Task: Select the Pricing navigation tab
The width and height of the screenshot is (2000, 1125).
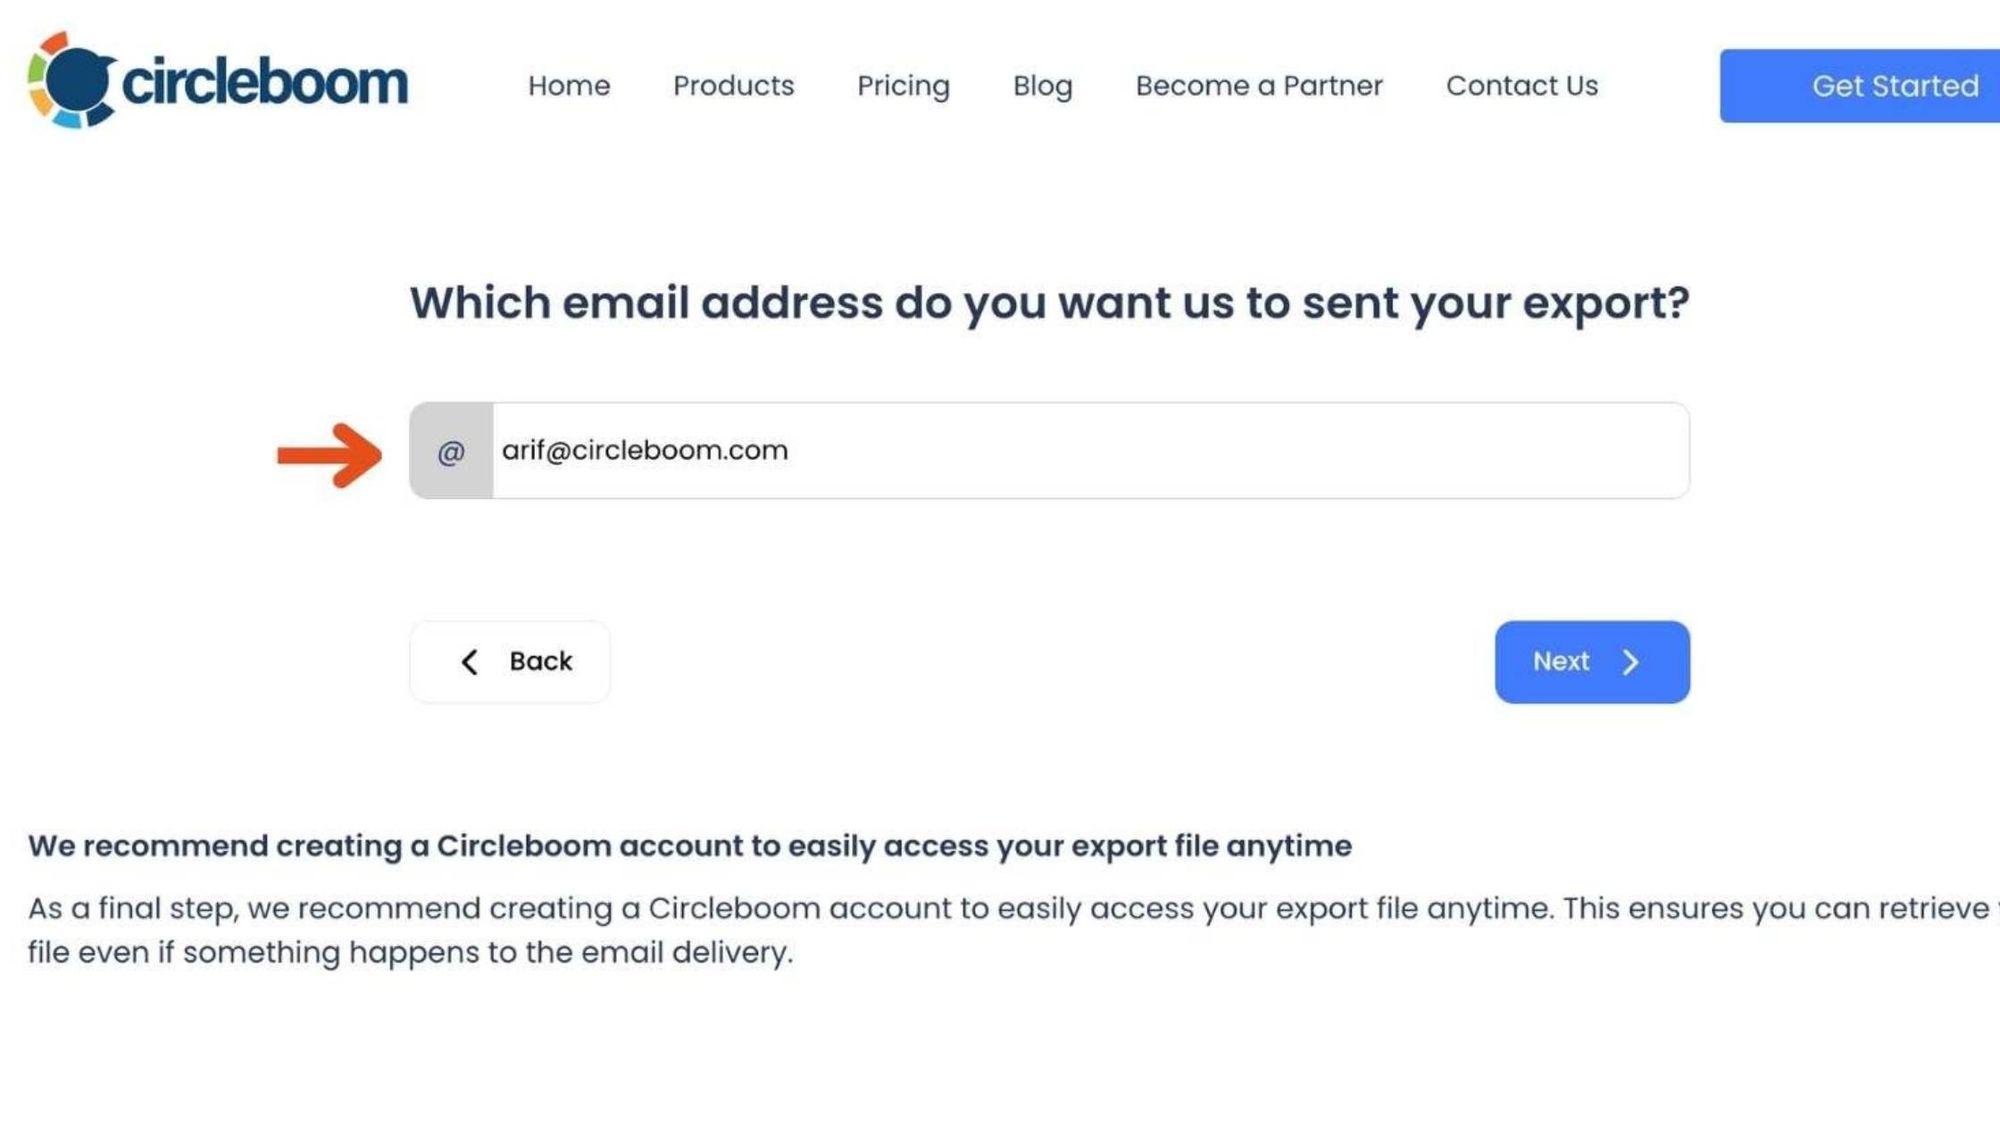Action: 902,85
